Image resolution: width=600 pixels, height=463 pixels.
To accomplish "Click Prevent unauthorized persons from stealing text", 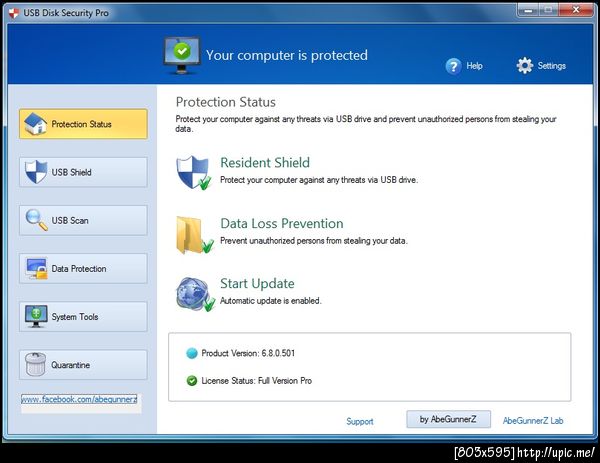I will coord(313,241).
